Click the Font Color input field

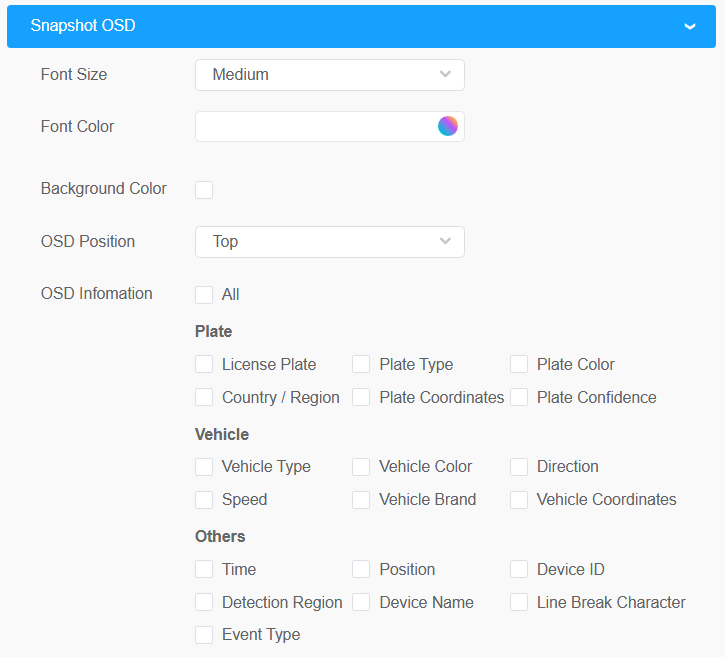click(330, 126)
